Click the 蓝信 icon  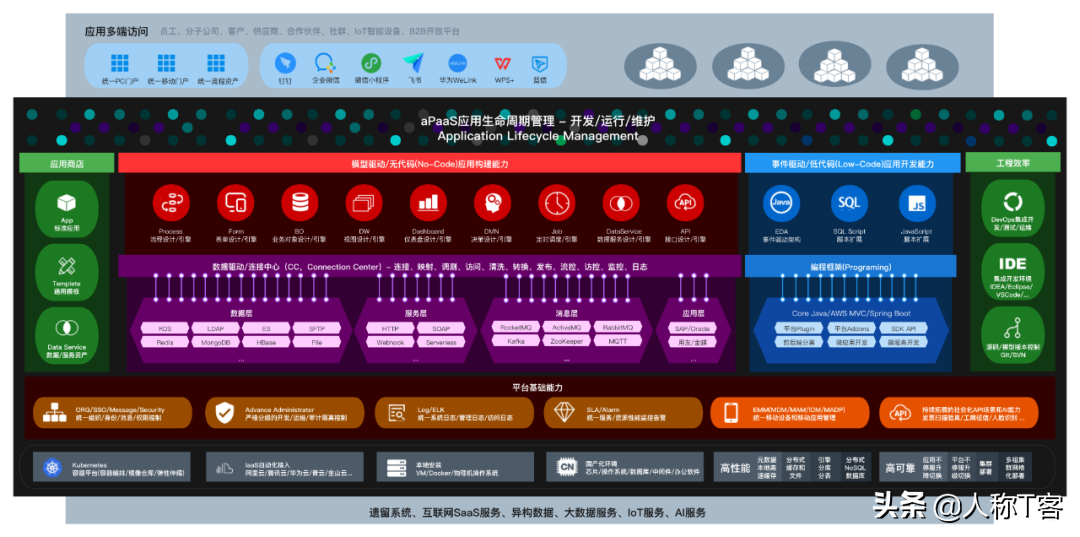coord(540,63)
